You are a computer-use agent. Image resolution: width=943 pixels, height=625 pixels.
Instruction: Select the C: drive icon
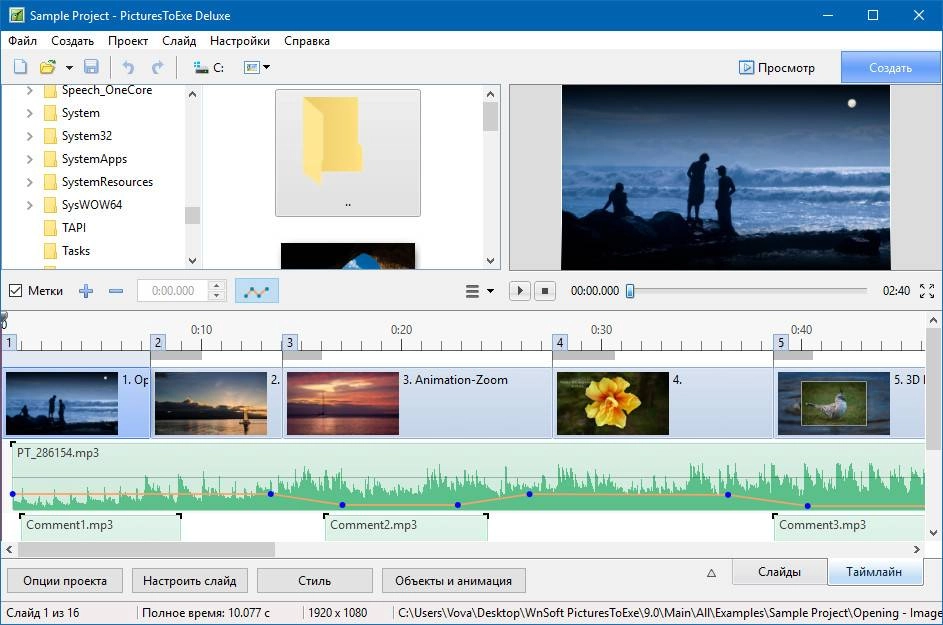(209, 67)
